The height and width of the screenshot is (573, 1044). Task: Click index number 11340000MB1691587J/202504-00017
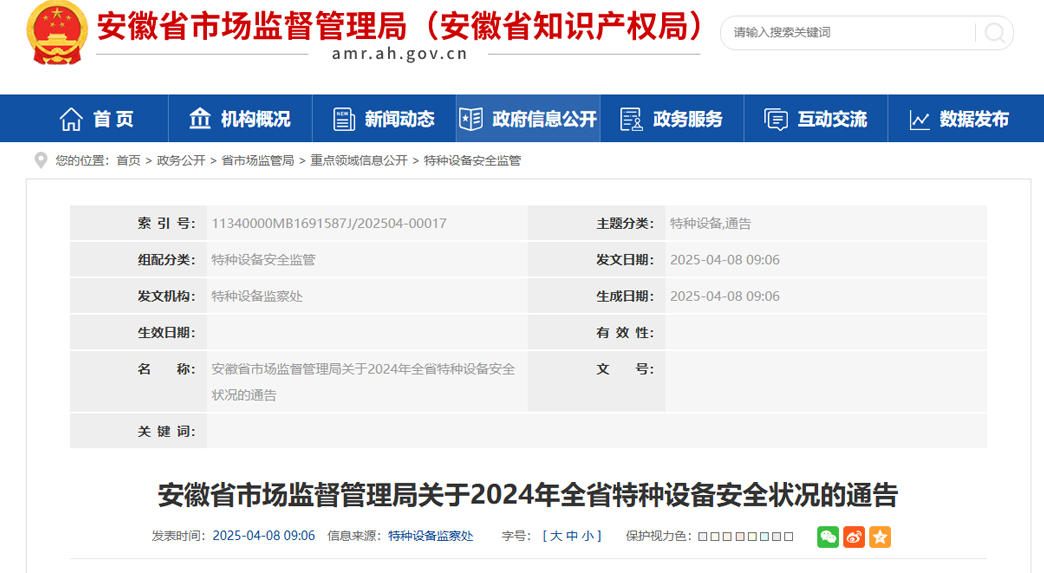pyautogui.click(x=329, y=224)
